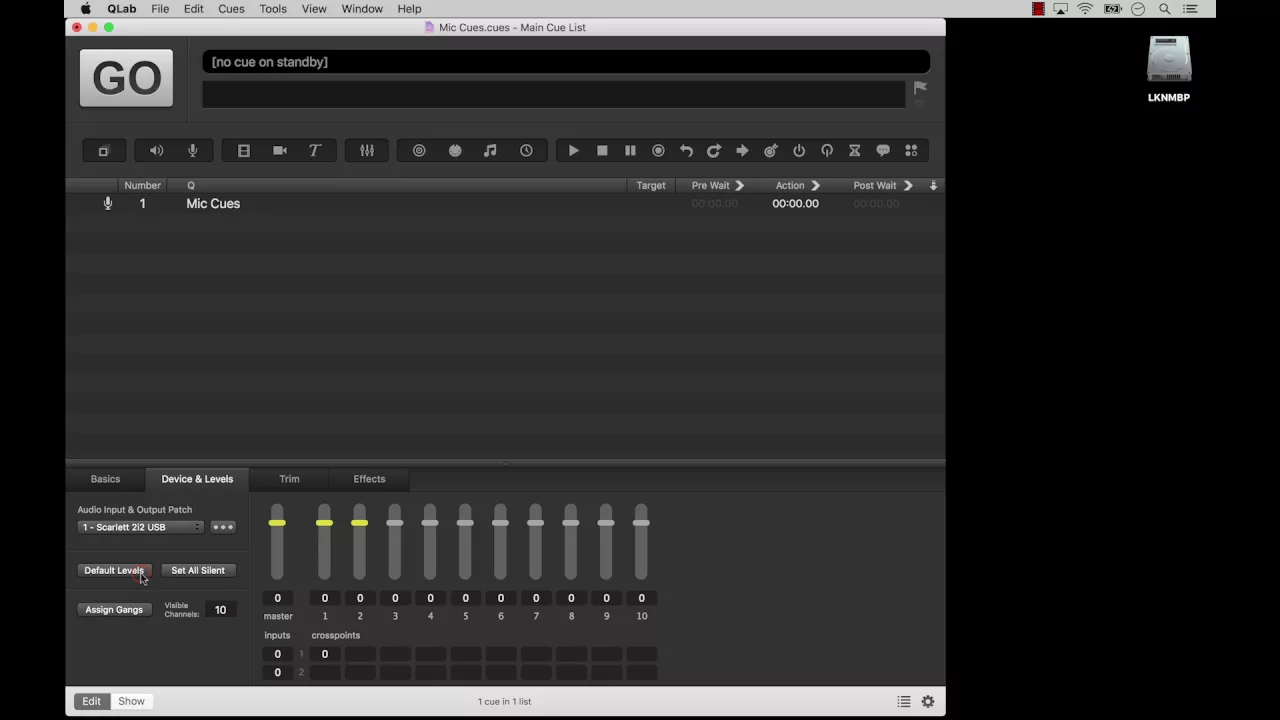Open the File menu
The image size is (1280, 720).
pos(160,9)
